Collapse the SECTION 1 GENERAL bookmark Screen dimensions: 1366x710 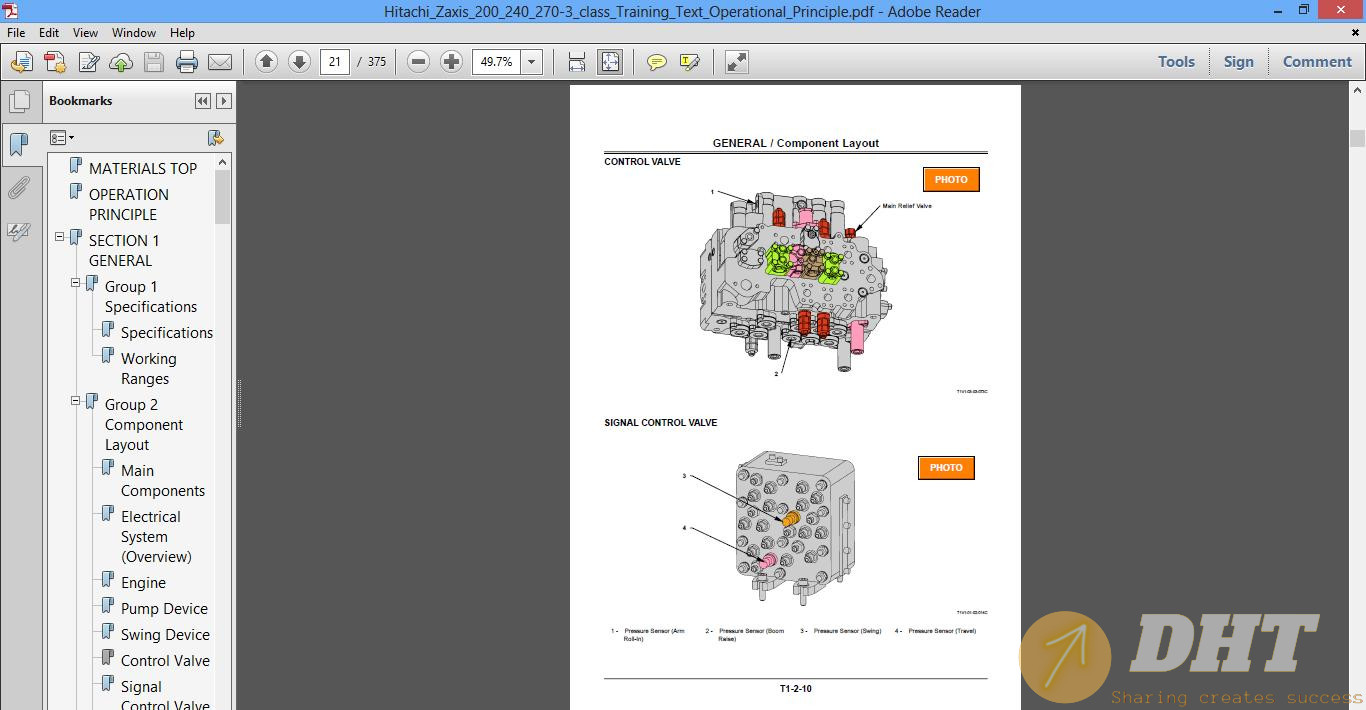coord(60,237)
